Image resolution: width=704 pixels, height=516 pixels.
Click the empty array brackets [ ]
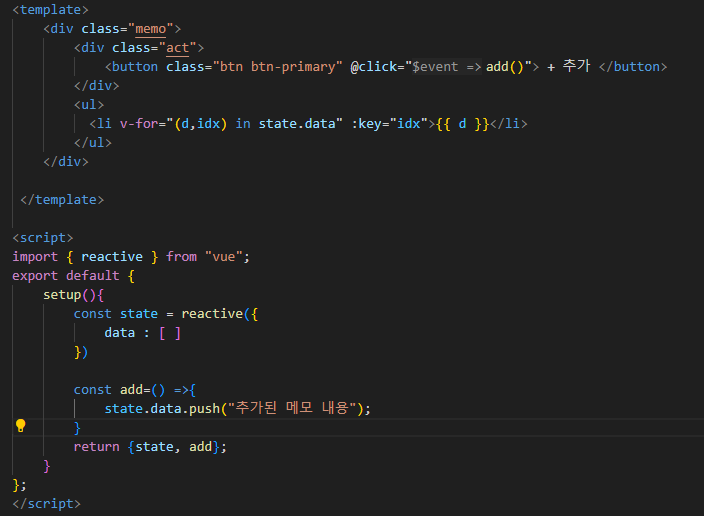pyautogui.click(x=170, y=333)
